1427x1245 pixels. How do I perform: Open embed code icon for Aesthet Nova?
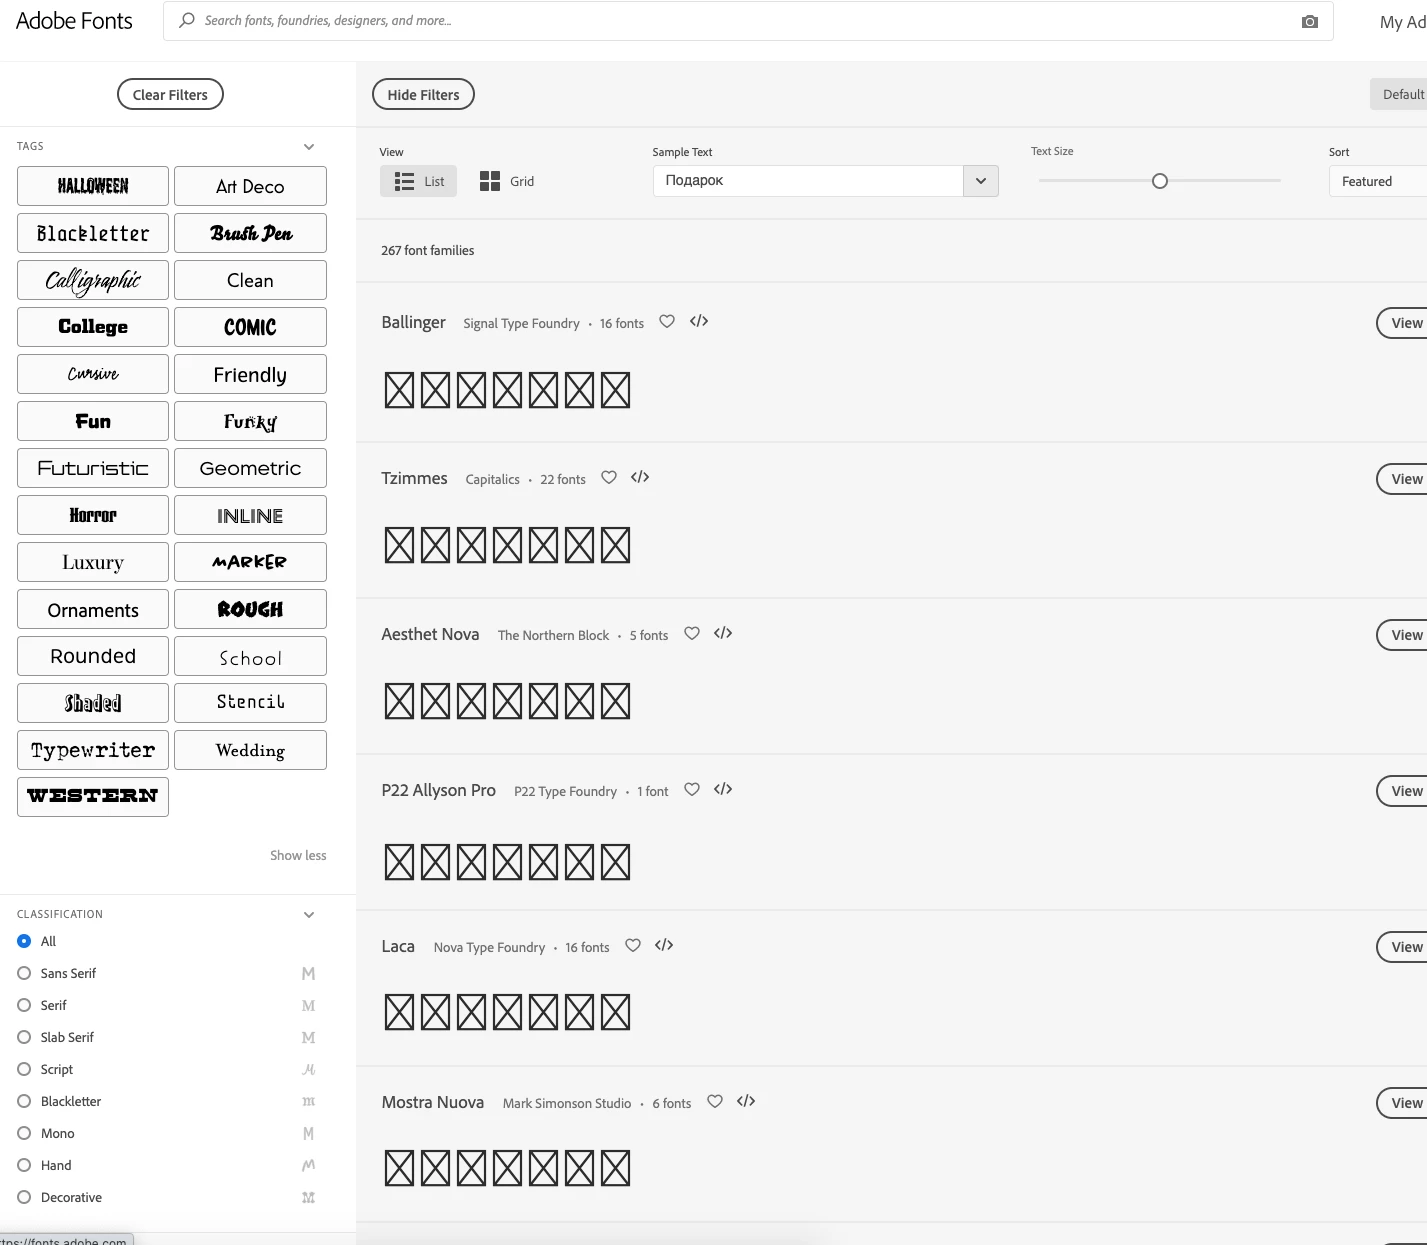pyautogui.click(x=723, y=633)
